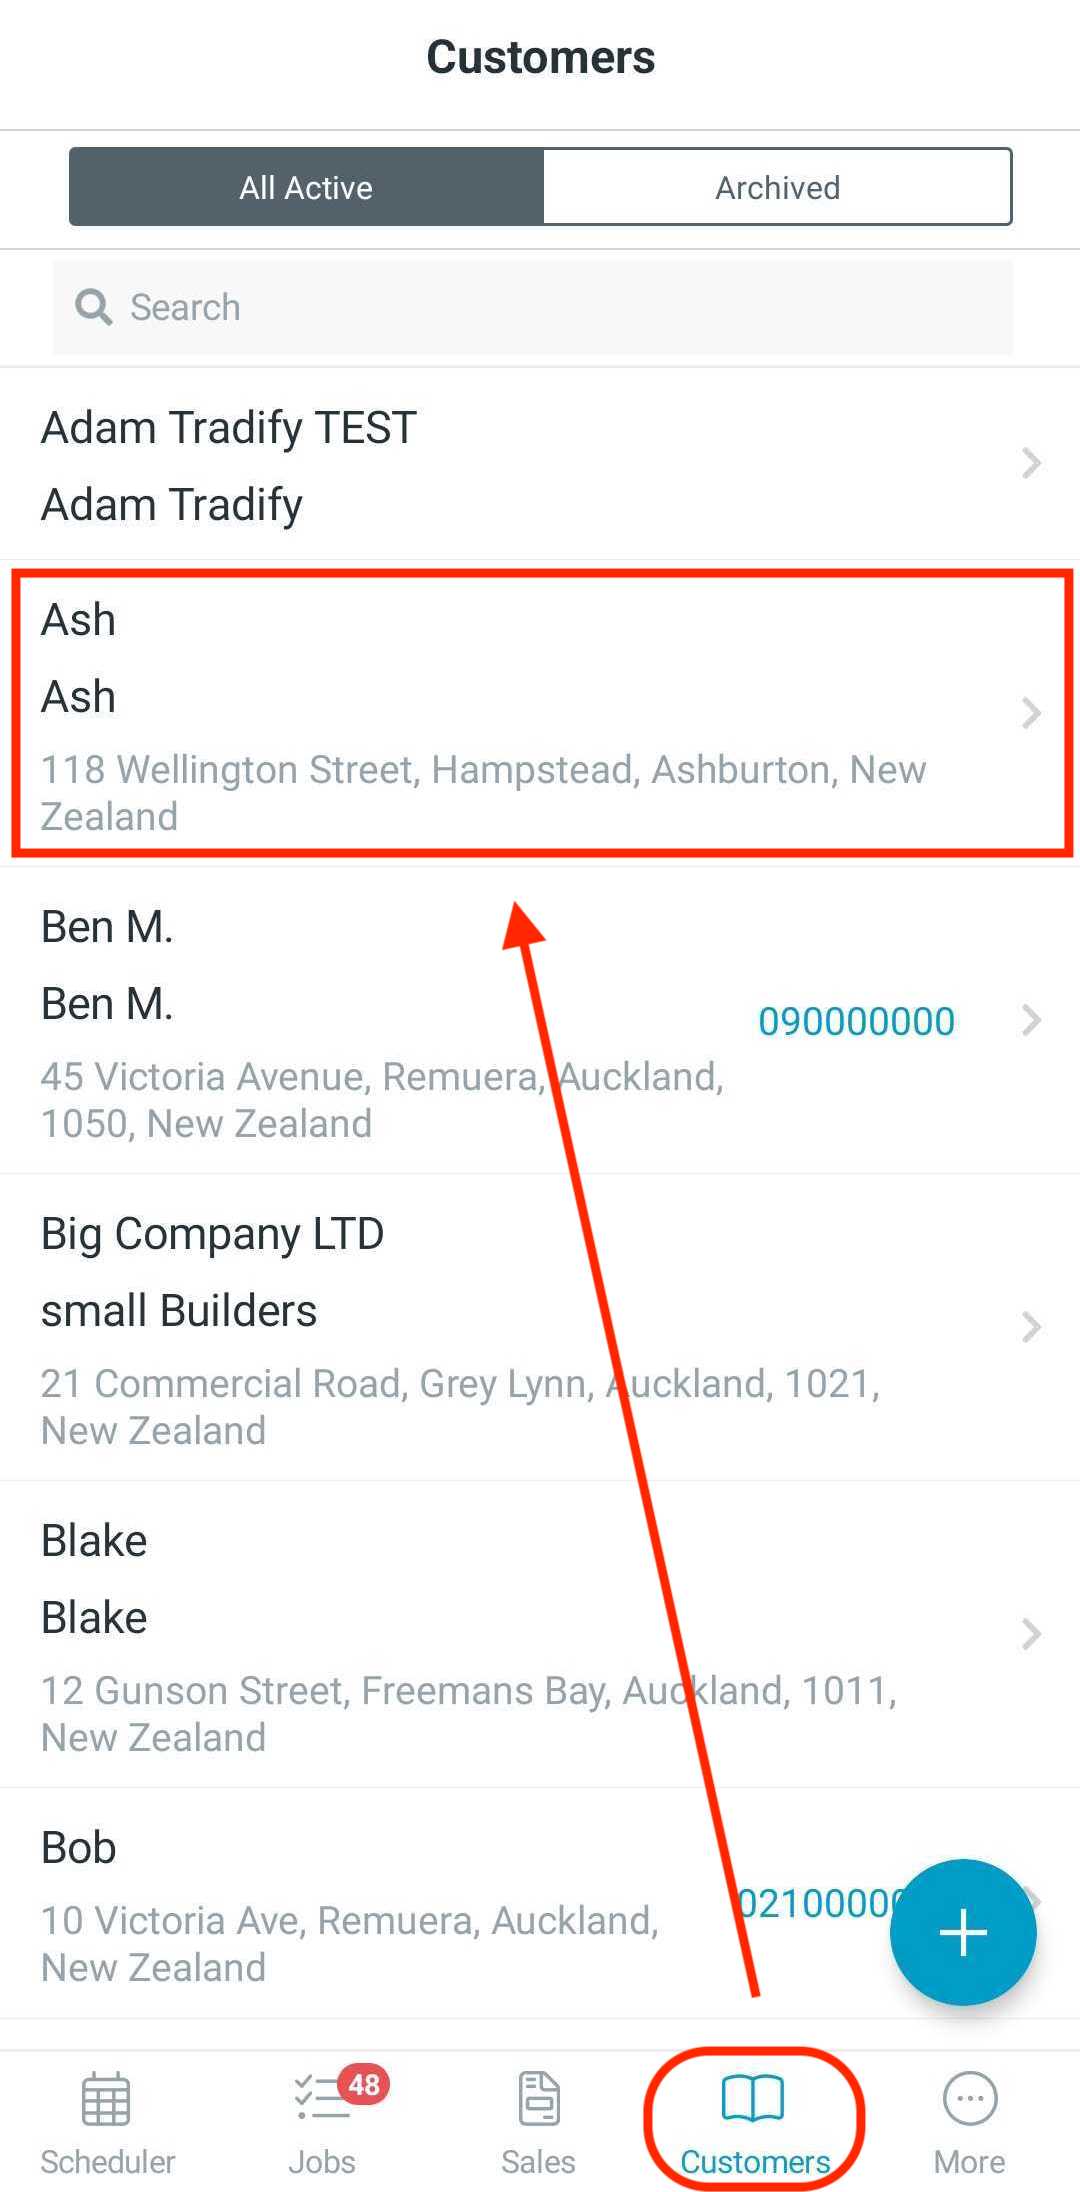1080x2192 pixels.
Task: Expand Big Company LTD chevron
Action: coord(1031,1327)
